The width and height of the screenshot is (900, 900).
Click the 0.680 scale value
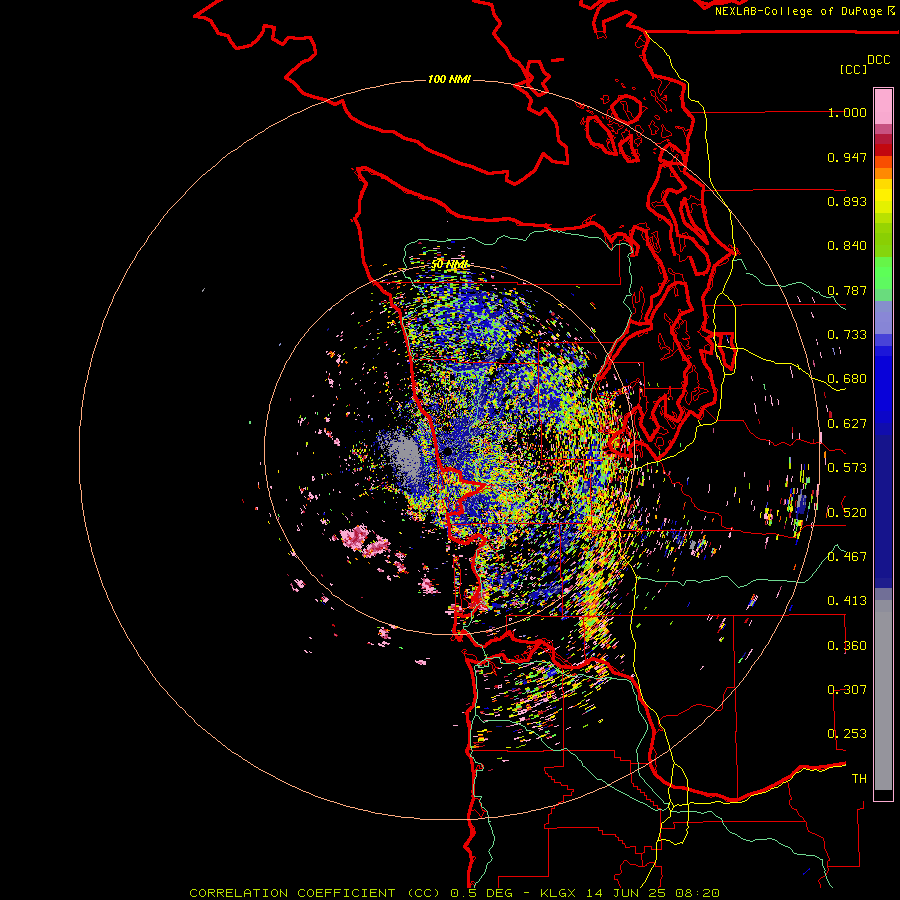pos(847,379)
